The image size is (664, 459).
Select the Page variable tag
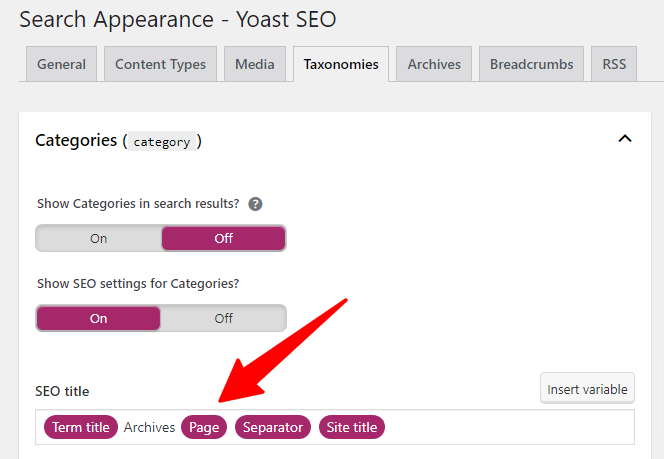204,427
